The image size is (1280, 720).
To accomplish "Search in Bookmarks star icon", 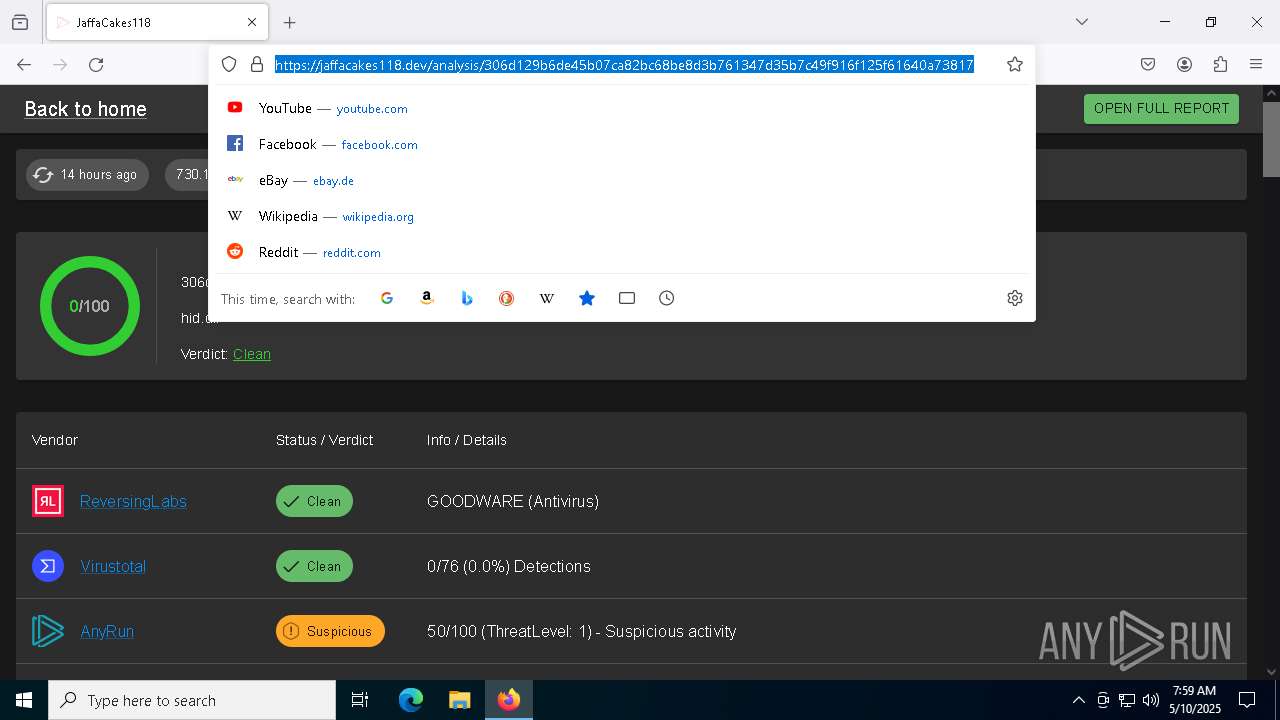I will (587, 298).
